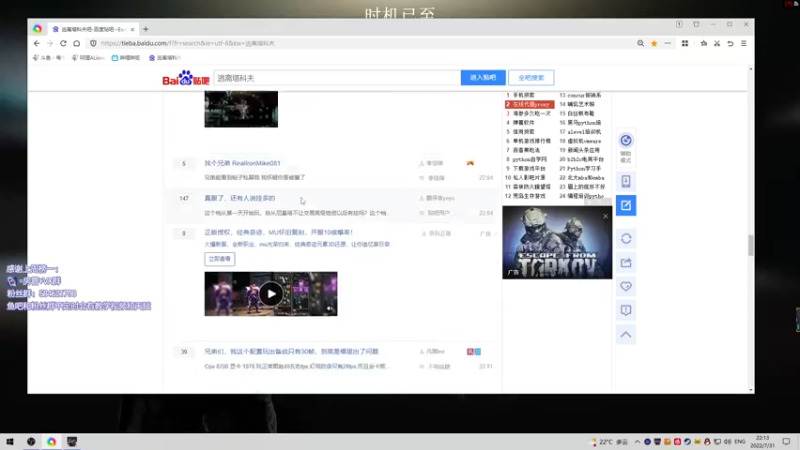The height and width of the screenshot is (450, 800).
Task: Close the Baidu Tieba tab
Action: click(x=133, y=29)
